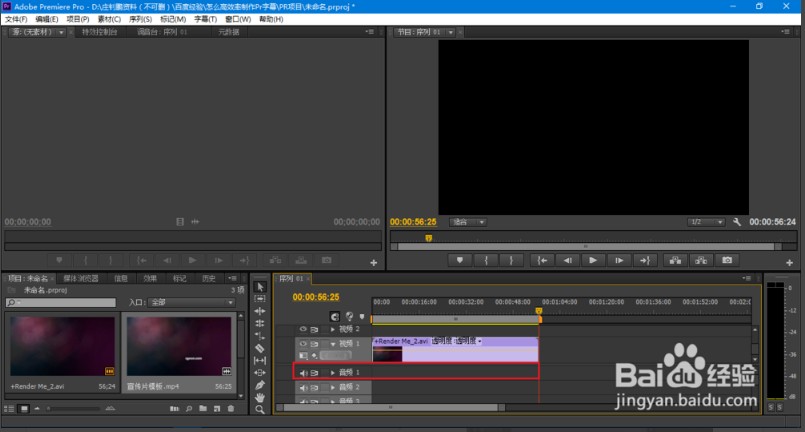Select the Zoom tool magnifier

260,410
